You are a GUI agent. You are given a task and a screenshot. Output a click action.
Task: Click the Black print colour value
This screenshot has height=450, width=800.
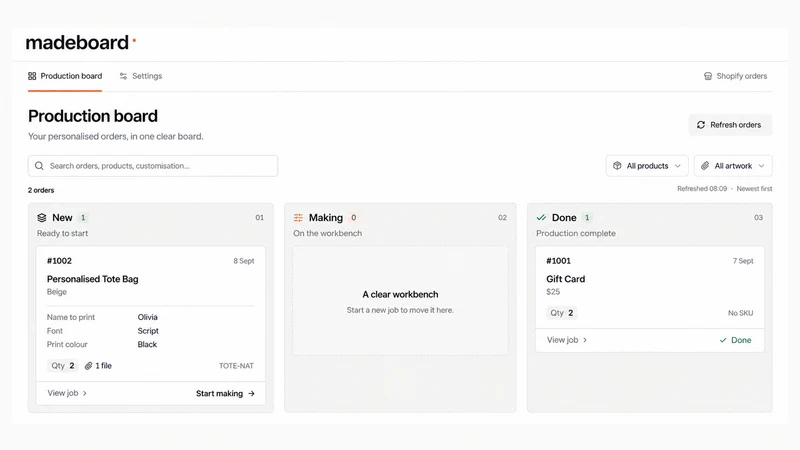(147, 344)
